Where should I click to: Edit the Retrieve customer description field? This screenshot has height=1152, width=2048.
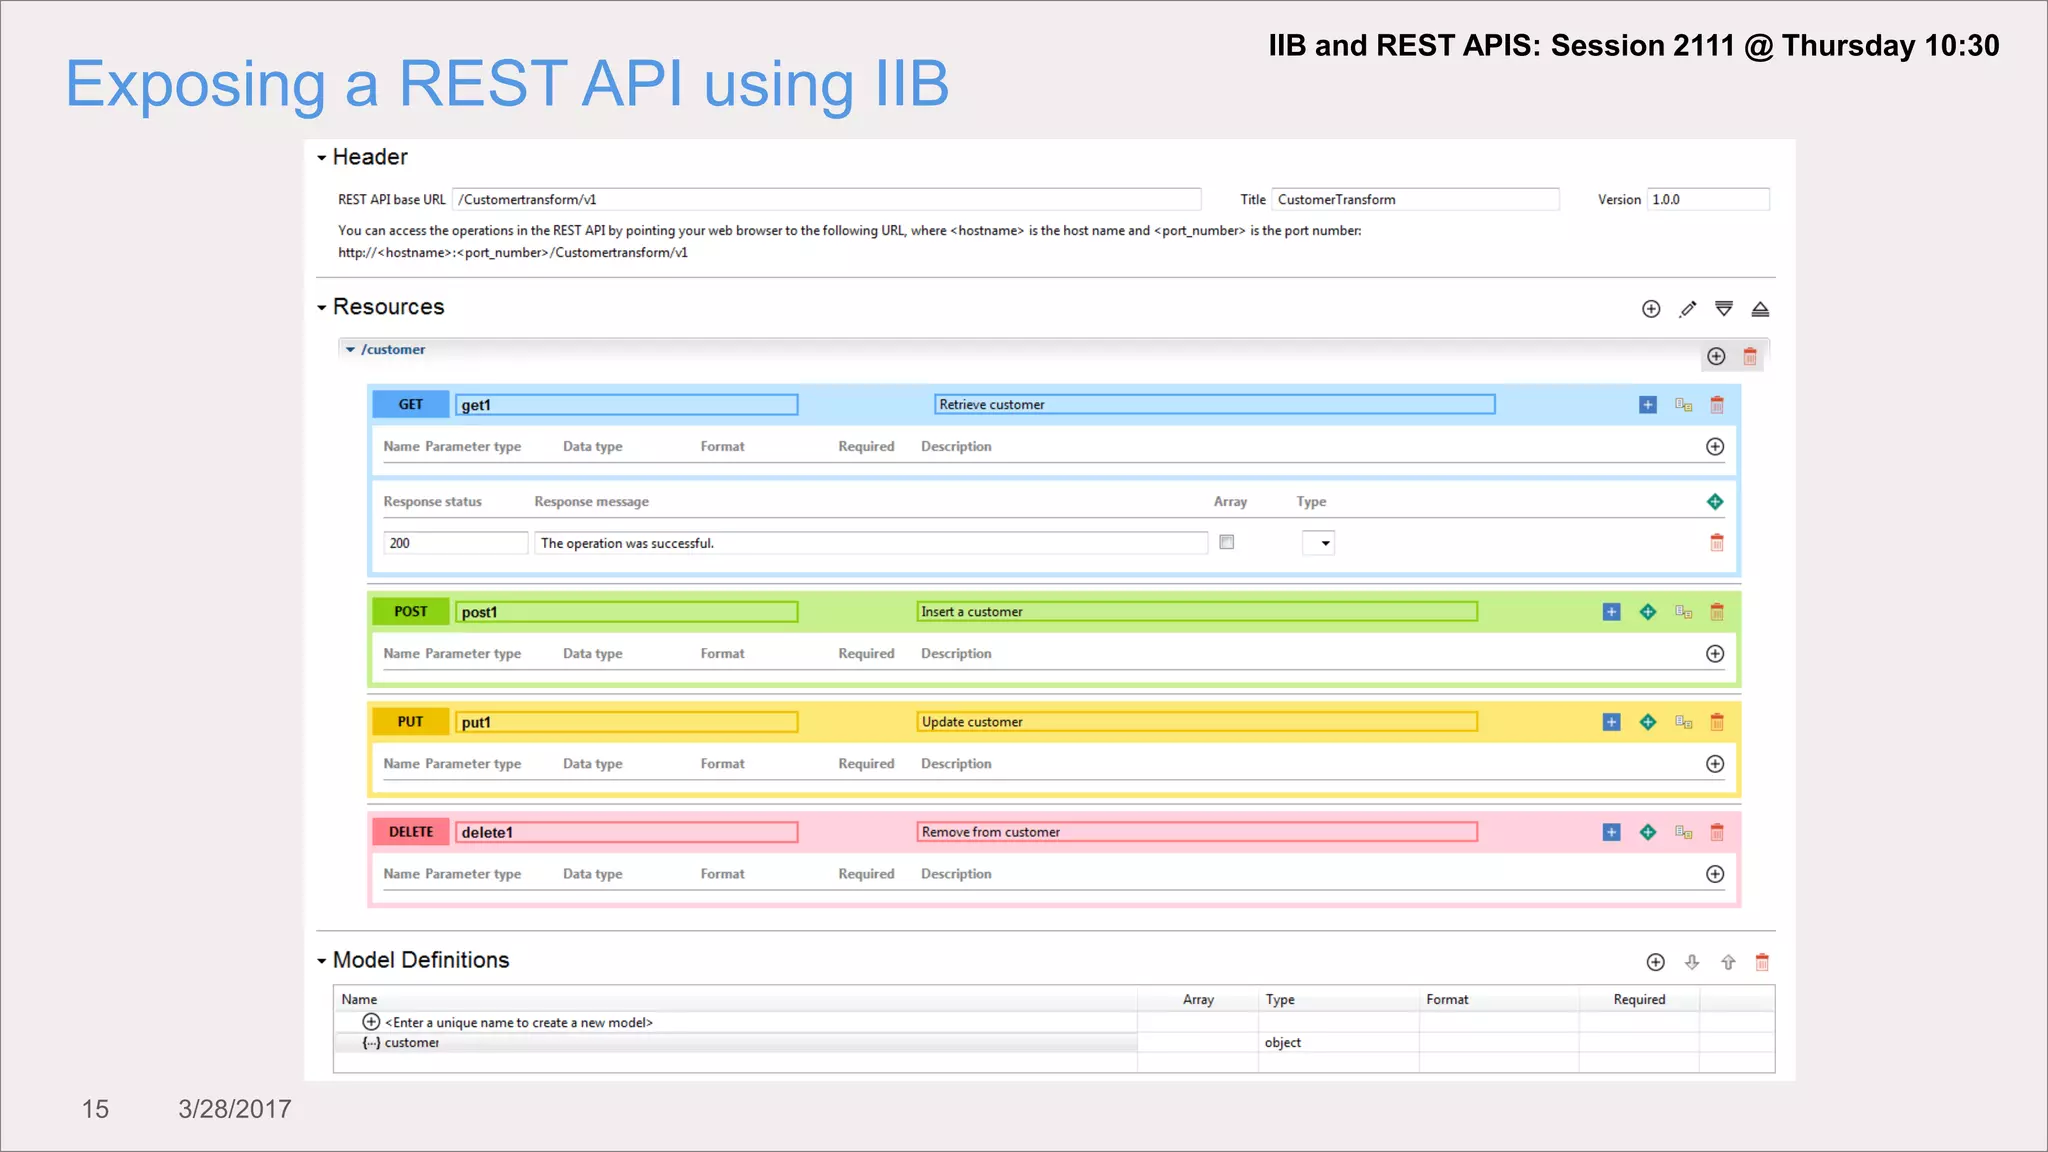point(1215,405)
